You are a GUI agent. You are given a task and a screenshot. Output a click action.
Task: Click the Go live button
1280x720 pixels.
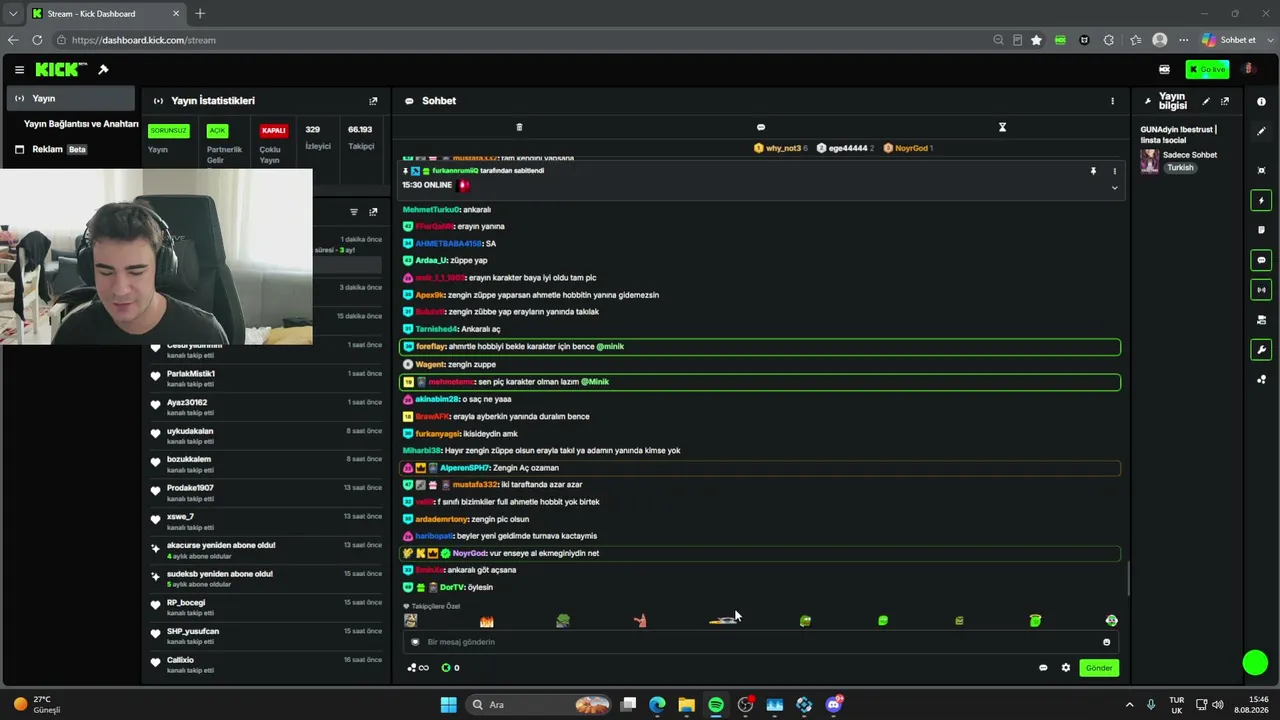(x=1207, y=69)
